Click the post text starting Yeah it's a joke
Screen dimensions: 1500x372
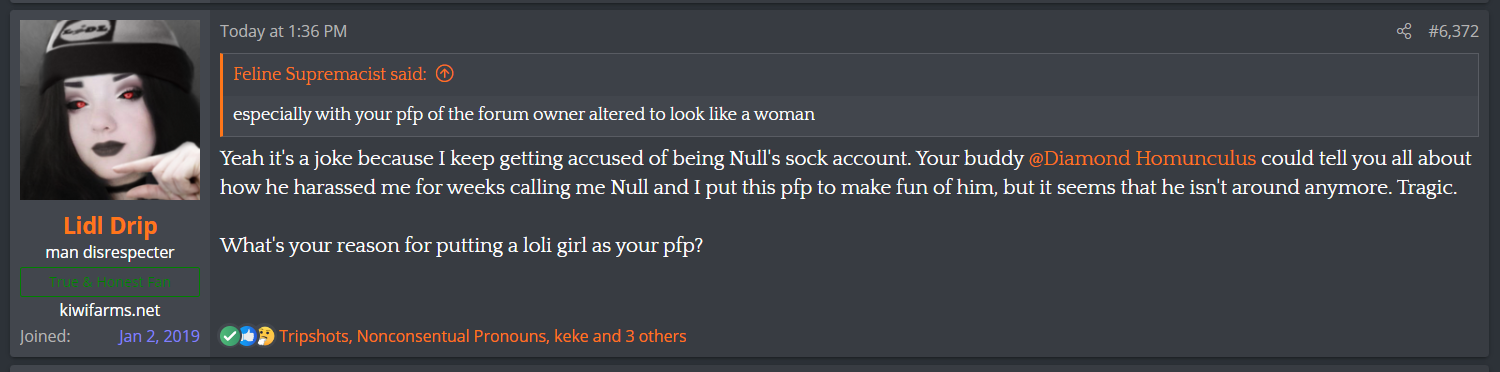pos(846,174)
